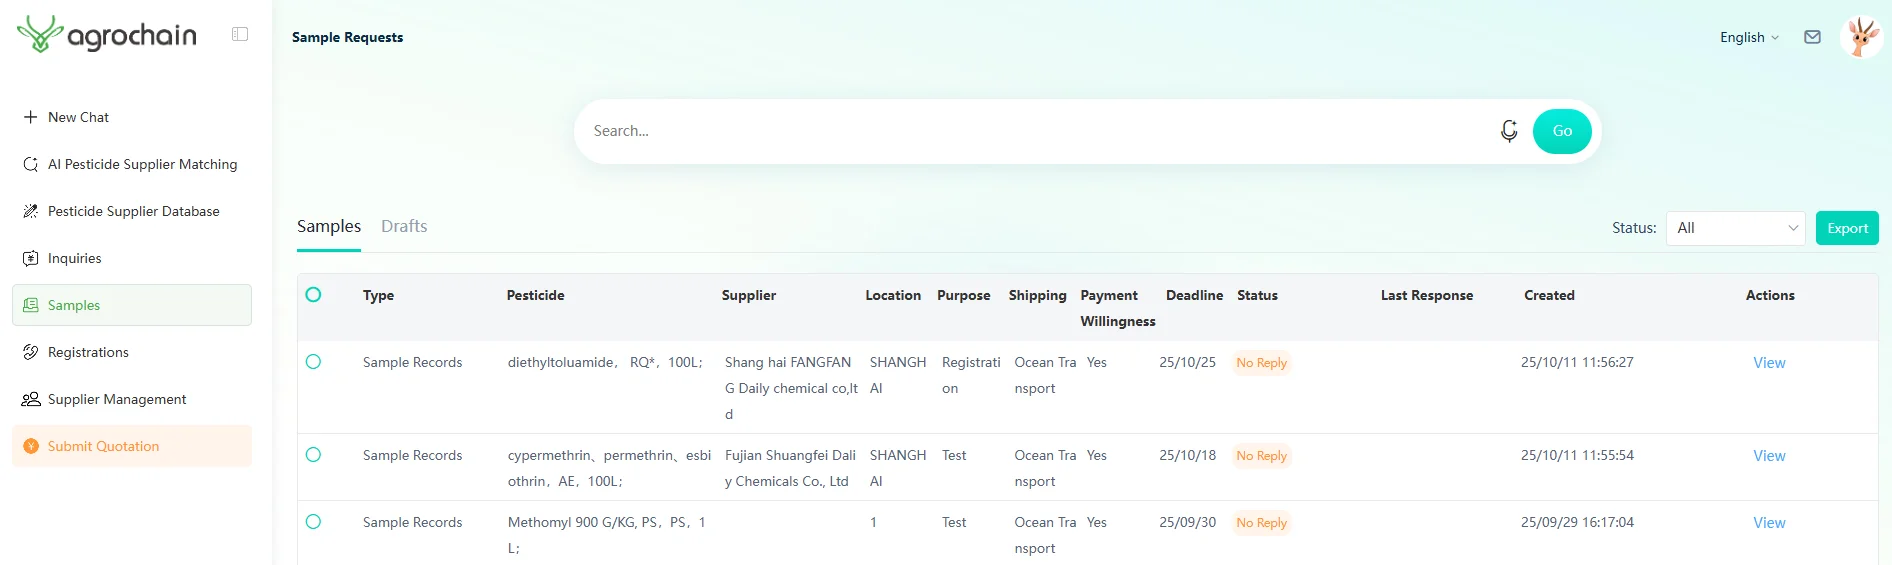Click the Type column header
This screenshot has width=1892, height=565.
(x=378, y=295)
